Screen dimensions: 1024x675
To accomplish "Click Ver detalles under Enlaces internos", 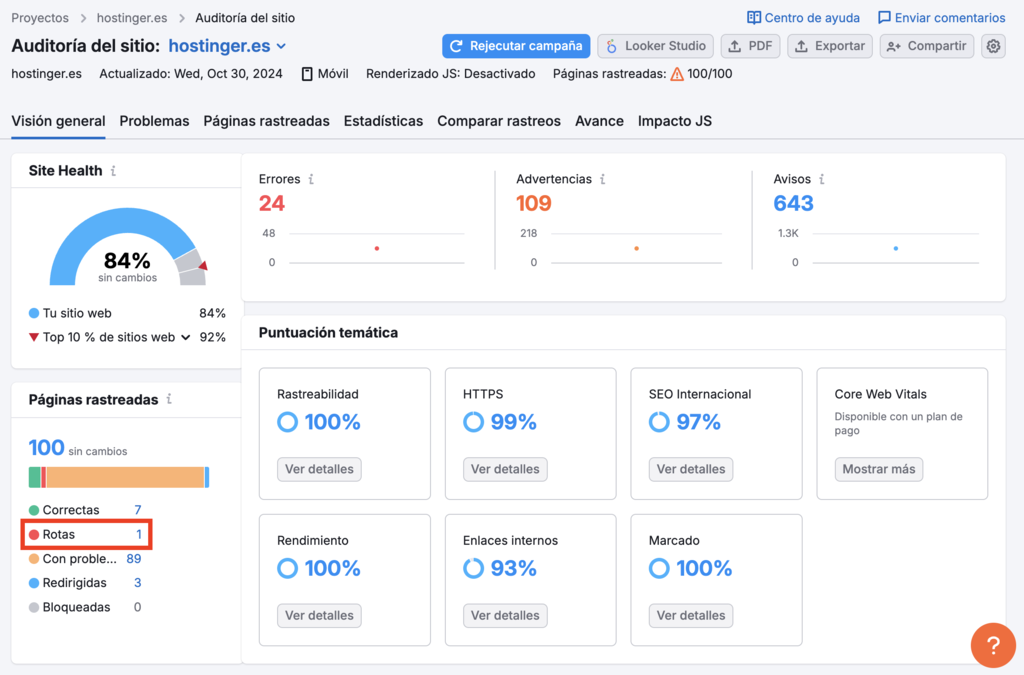I will [505, 615].
